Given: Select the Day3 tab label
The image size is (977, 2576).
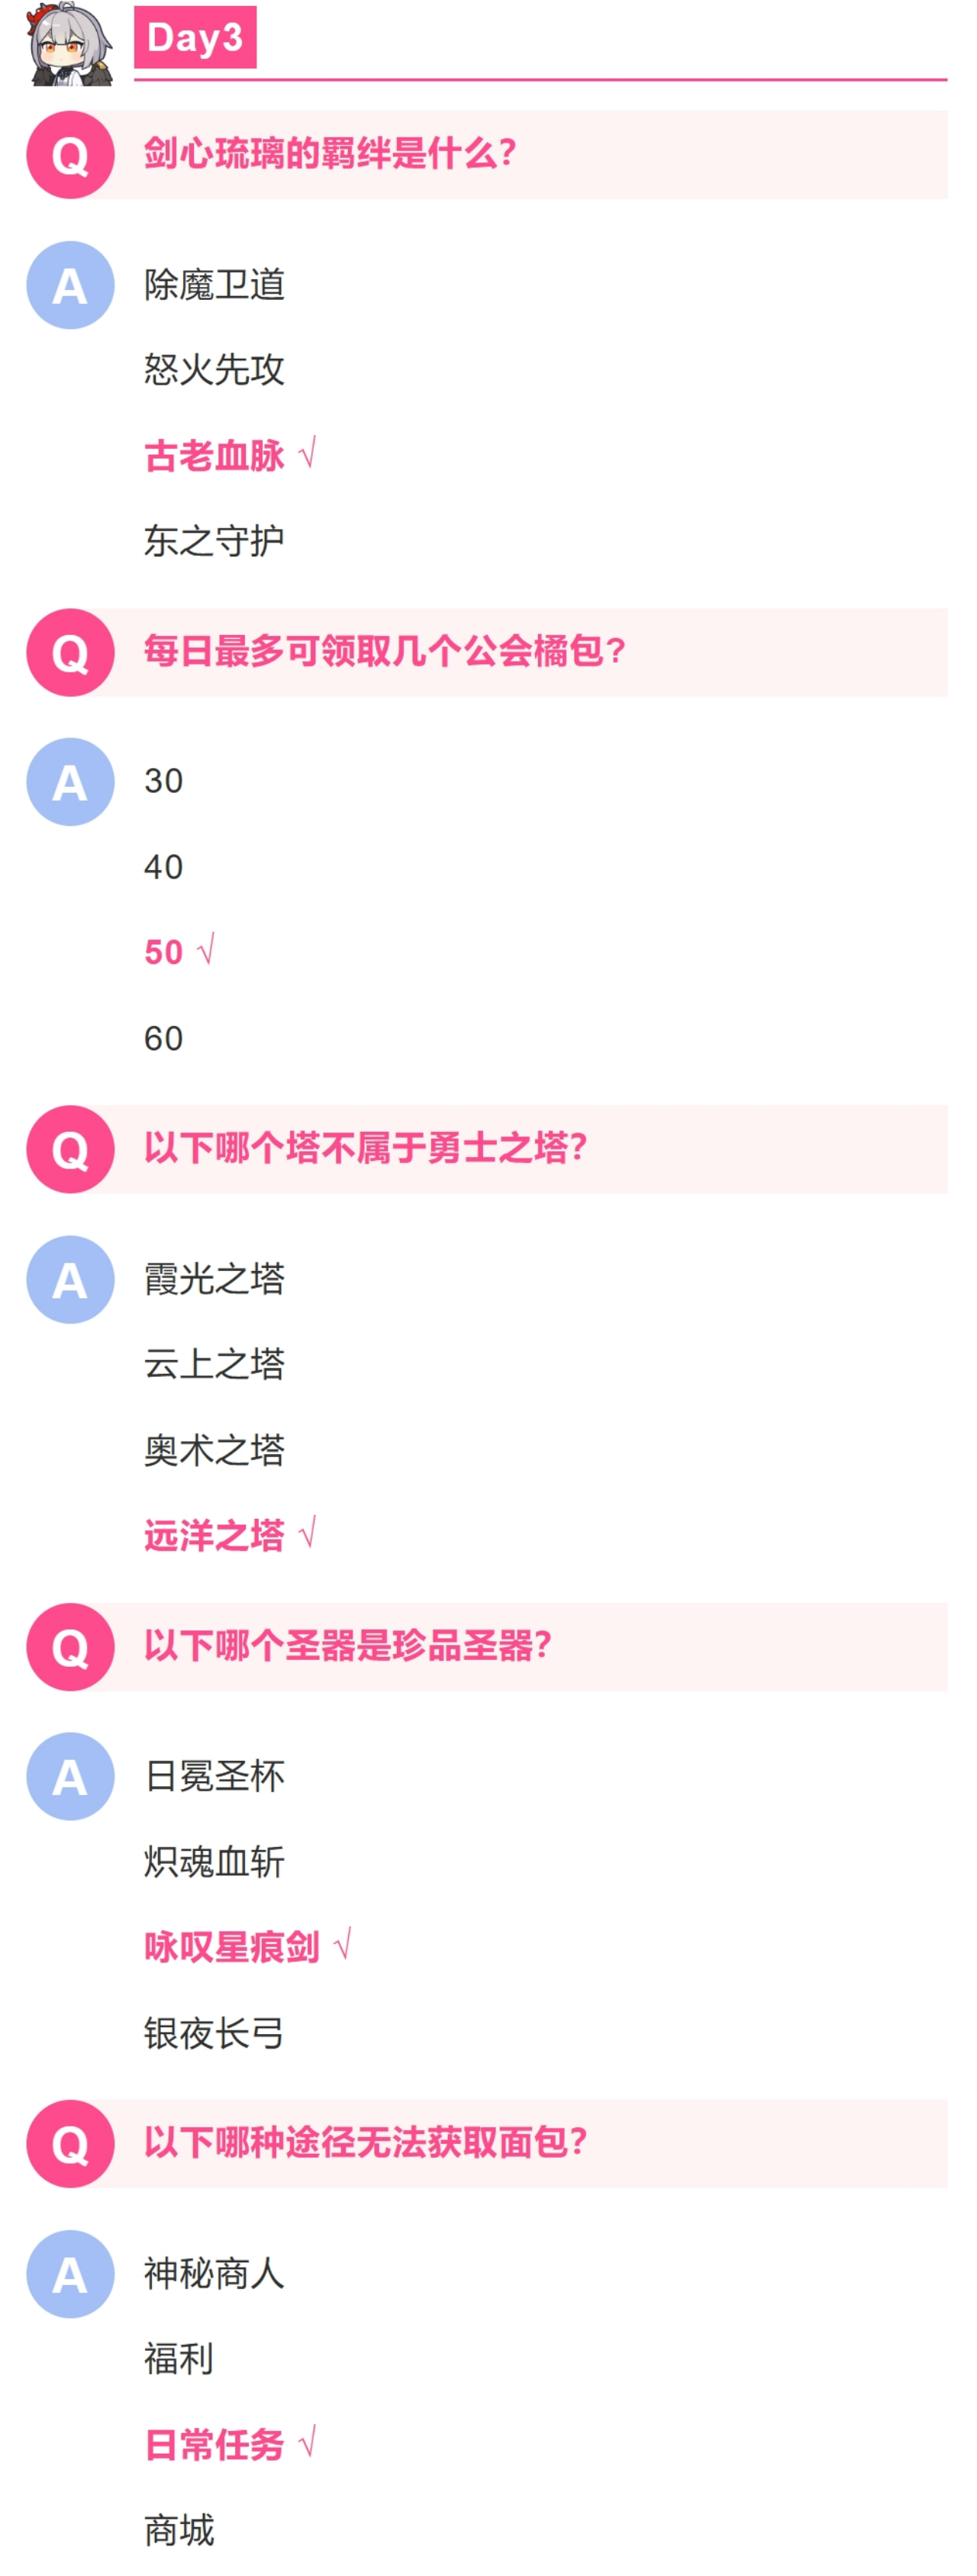Looking at the screenshot, I should pos(195,37).
